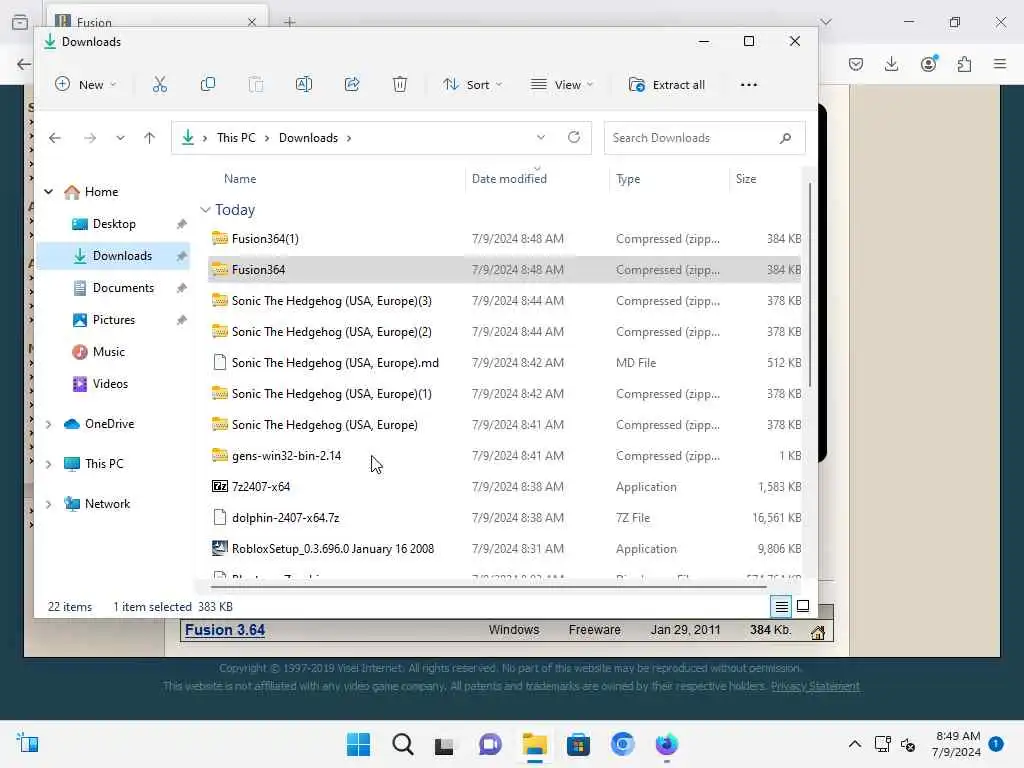Screen dimensions: 1024x768
Task: Click the Paste clipboard icon
Action: coord(256,84)
